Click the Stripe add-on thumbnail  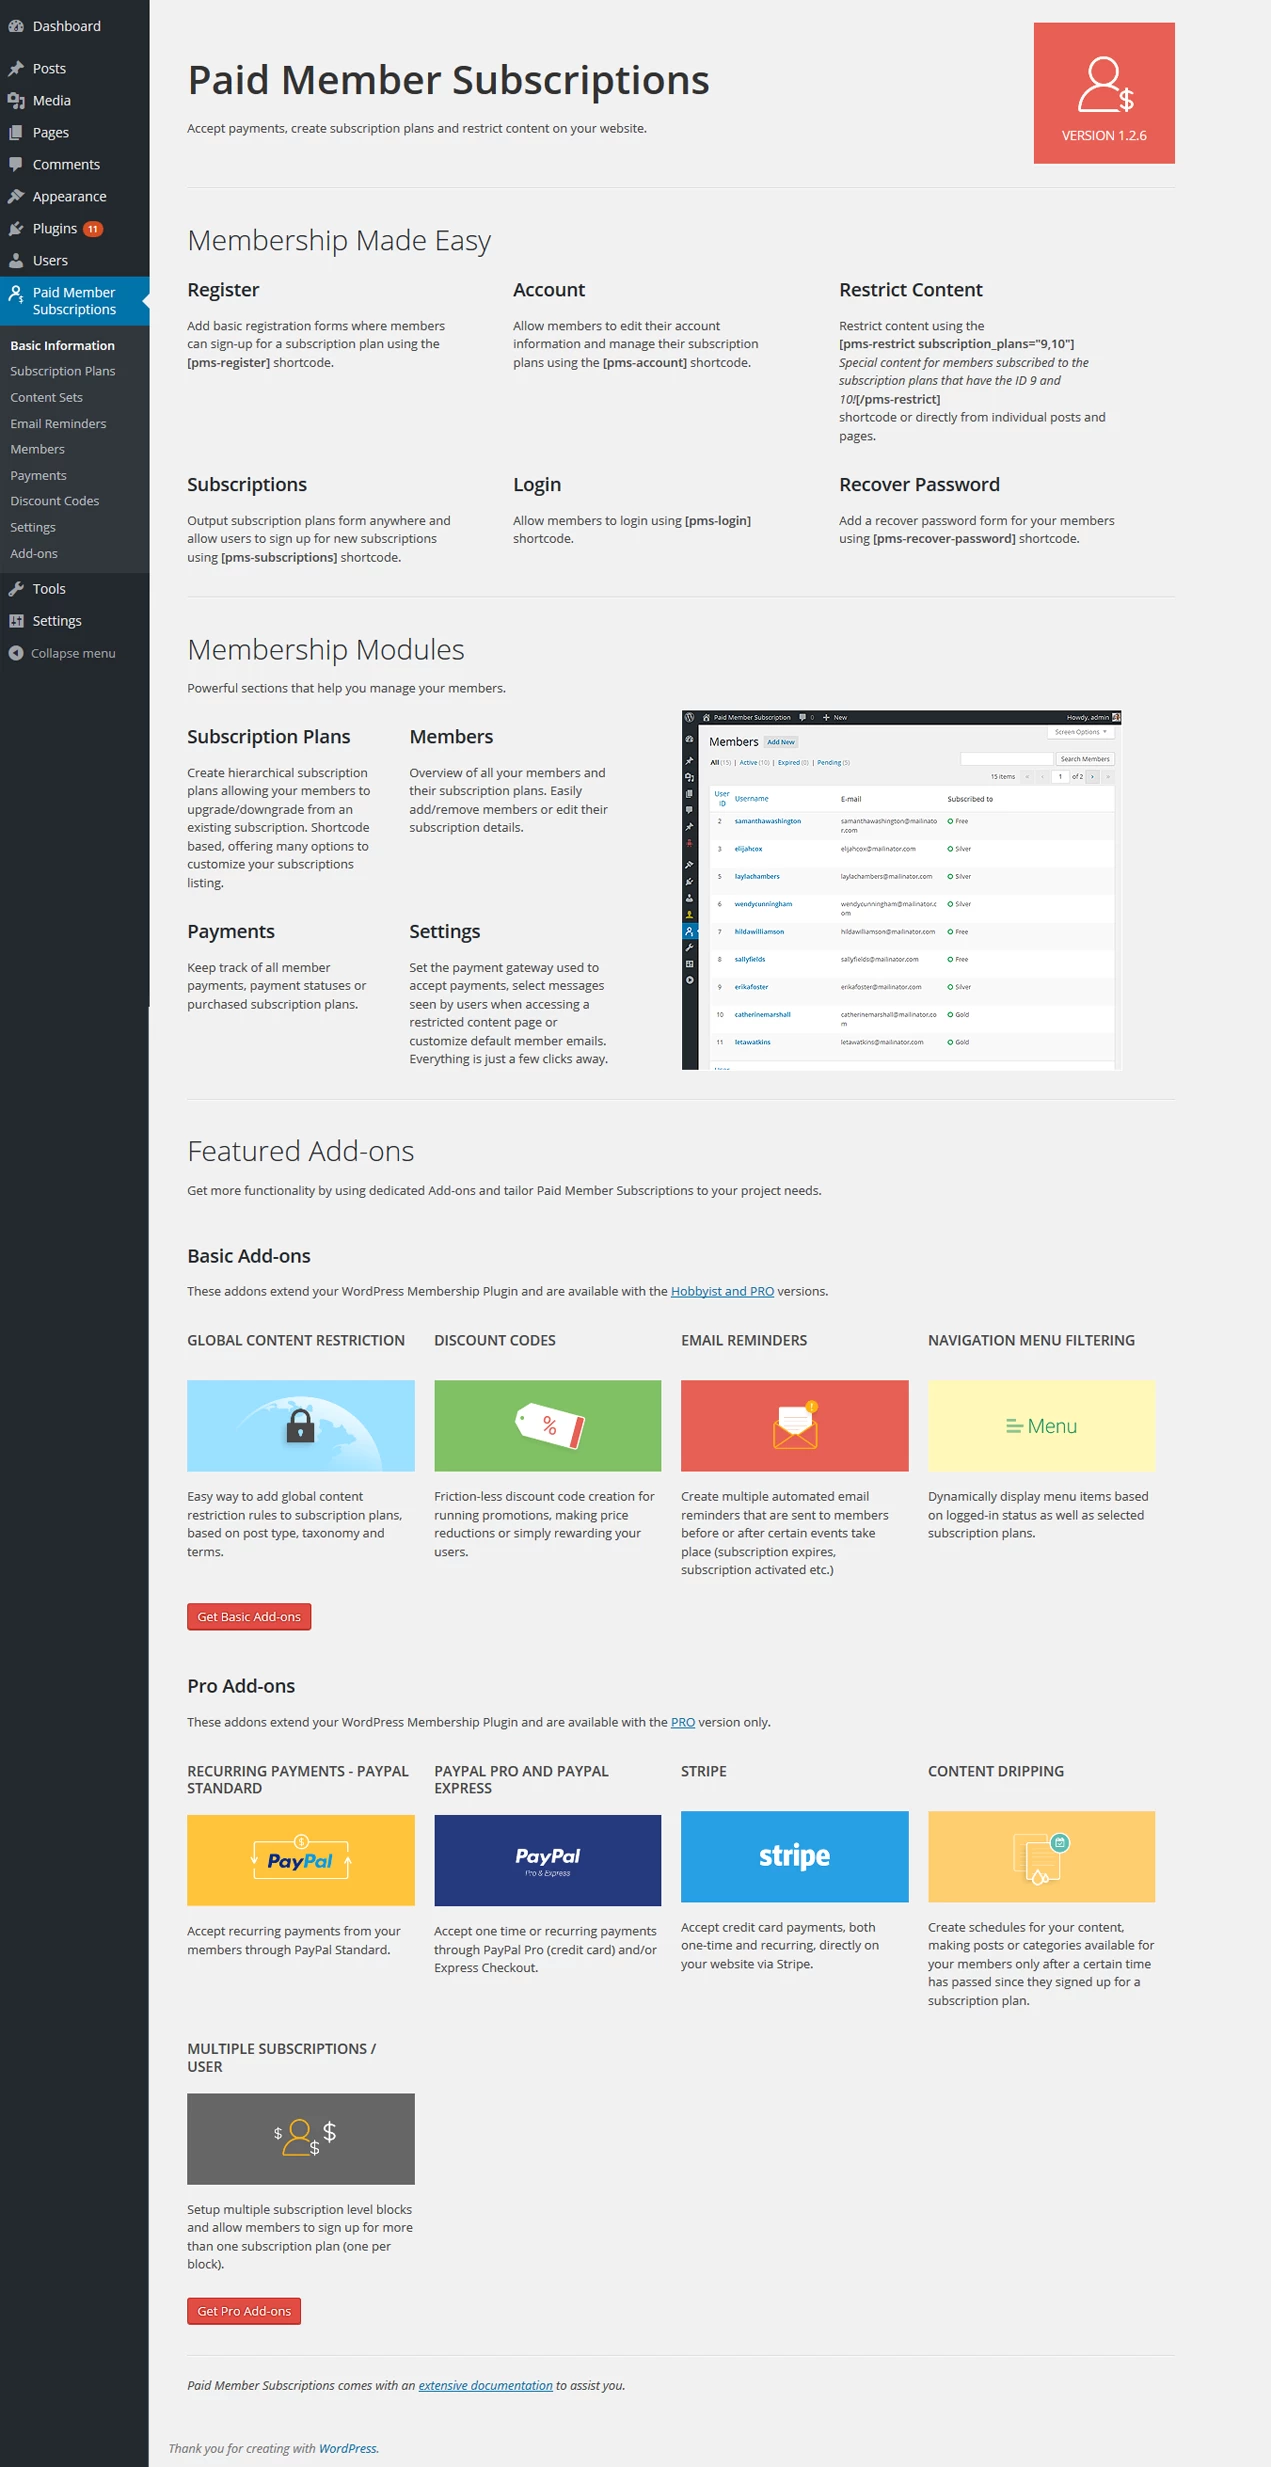click(794, 1856)
